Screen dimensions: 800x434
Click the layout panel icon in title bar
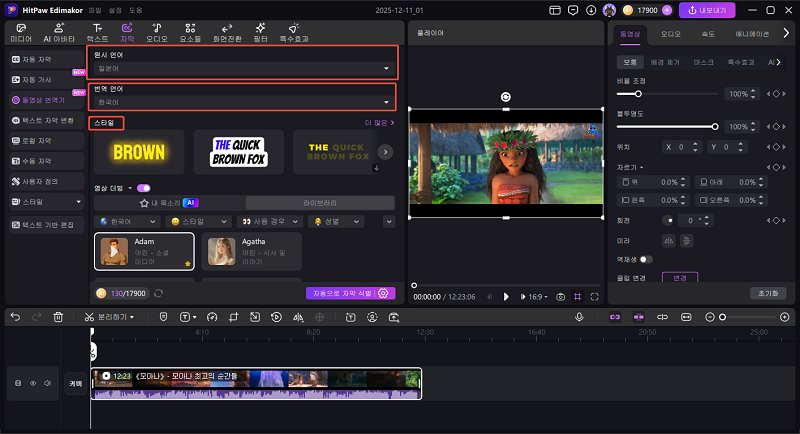[555, 10]
